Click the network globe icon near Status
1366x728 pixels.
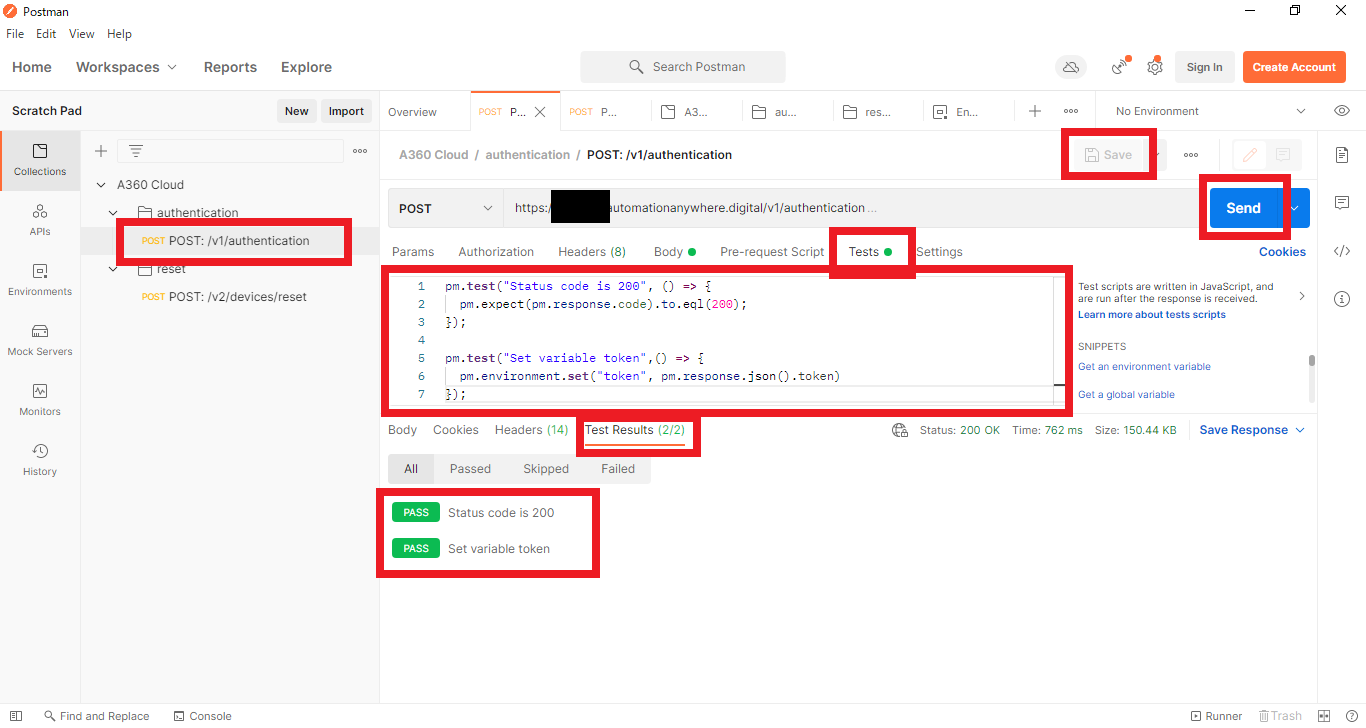tap(900, 430)
